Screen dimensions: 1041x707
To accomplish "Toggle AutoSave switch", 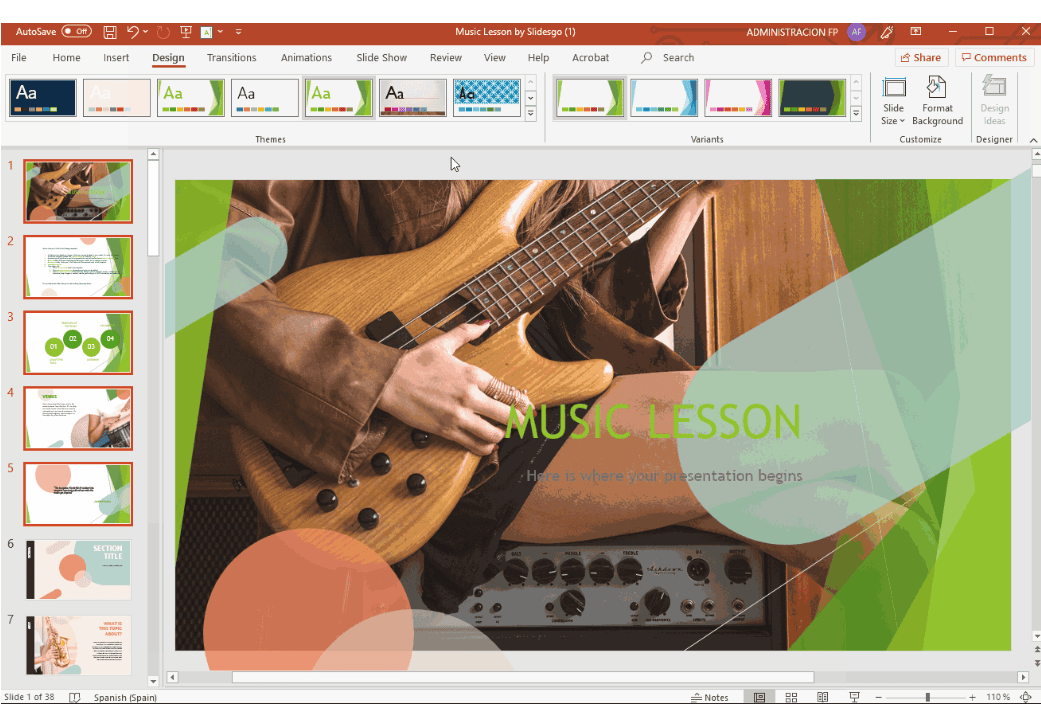I will [76, 31].
